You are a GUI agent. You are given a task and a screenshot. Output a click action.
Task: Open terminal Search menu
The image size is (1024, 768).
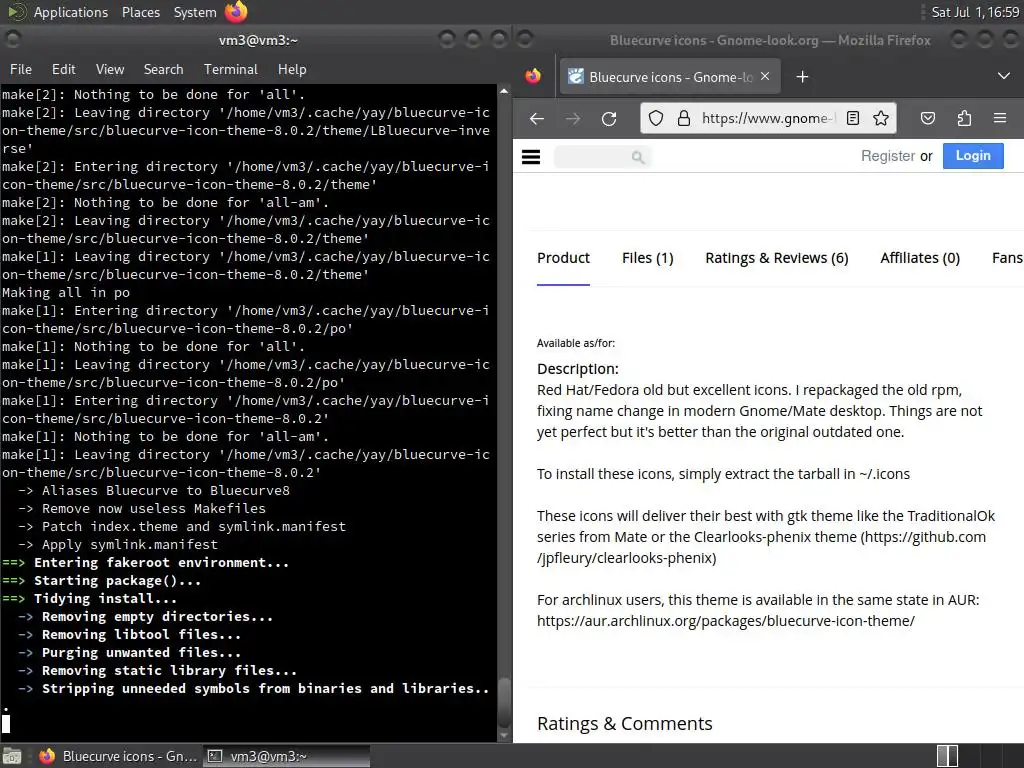163,69
